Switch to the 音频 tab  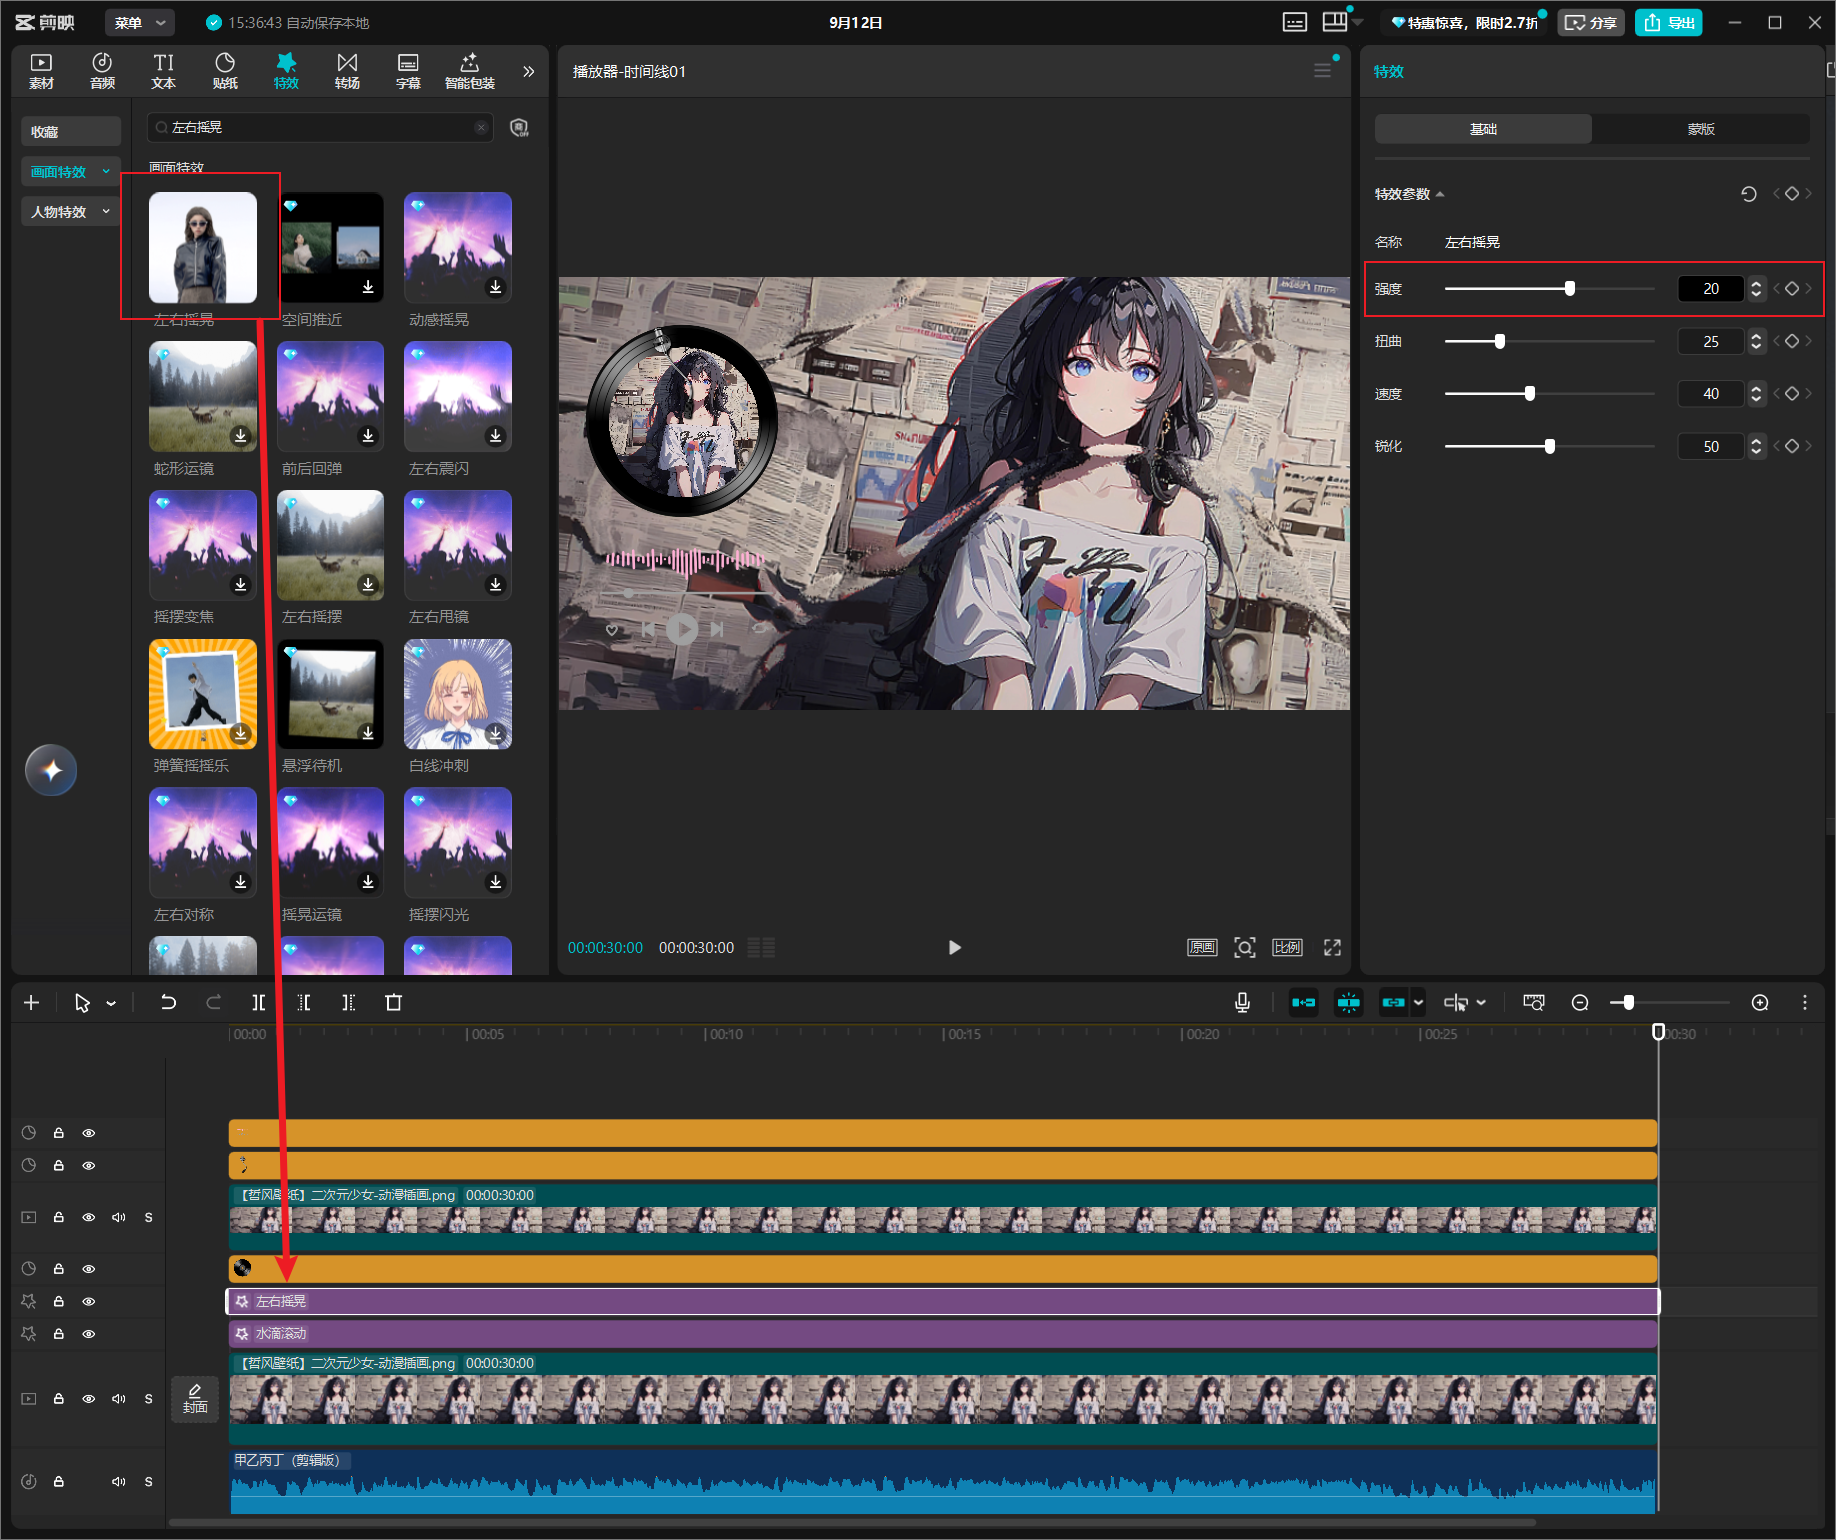tap(102, 71)
